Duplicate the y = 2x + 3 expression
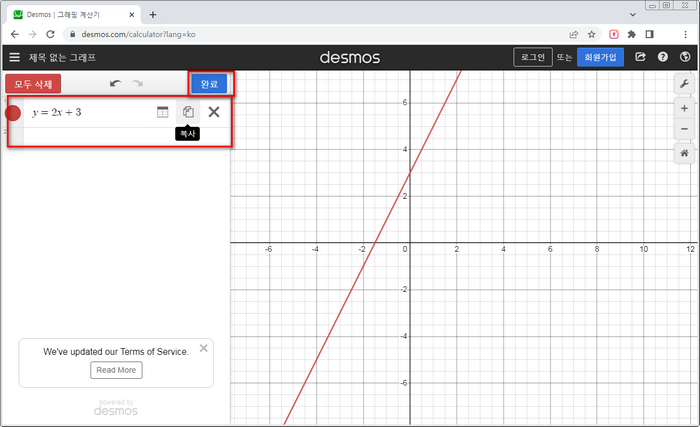The width and height of the screenshot is (700, 427). (x=188, y=112)
